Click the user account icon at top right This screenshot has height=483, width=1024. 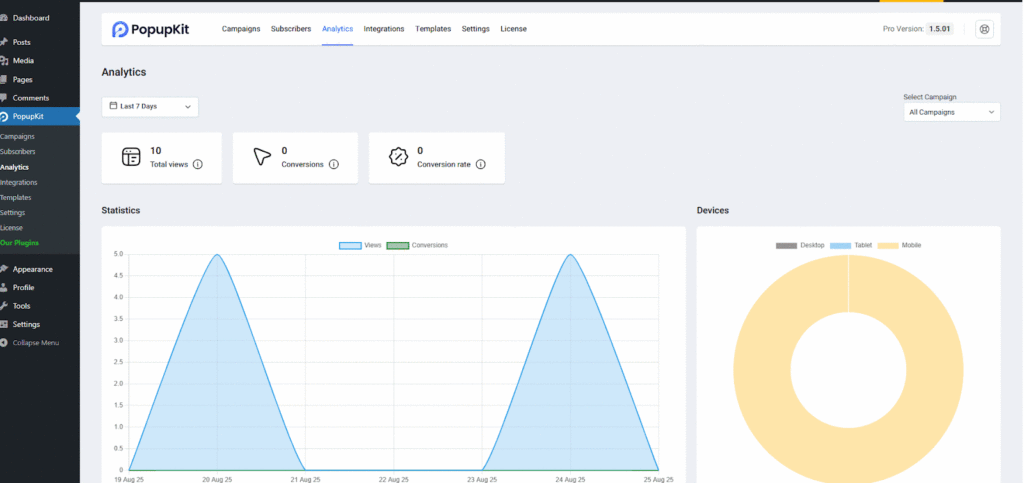pos(984,30)
